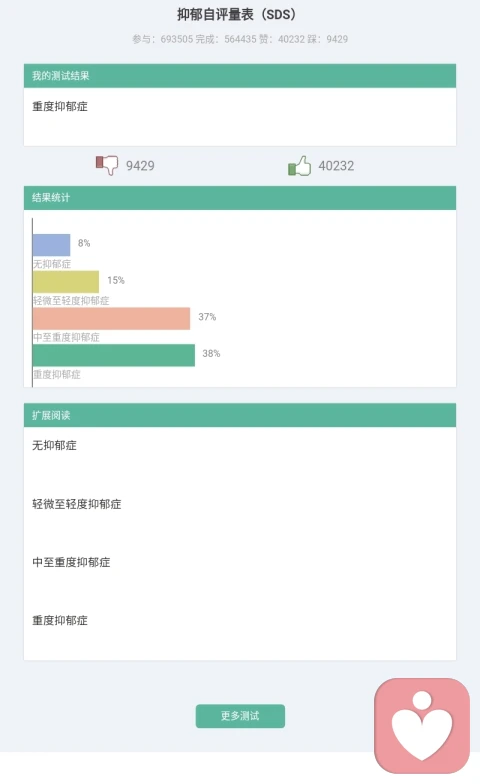
Task: Click the thumbs-down icon
Action: tap(107, 165)
